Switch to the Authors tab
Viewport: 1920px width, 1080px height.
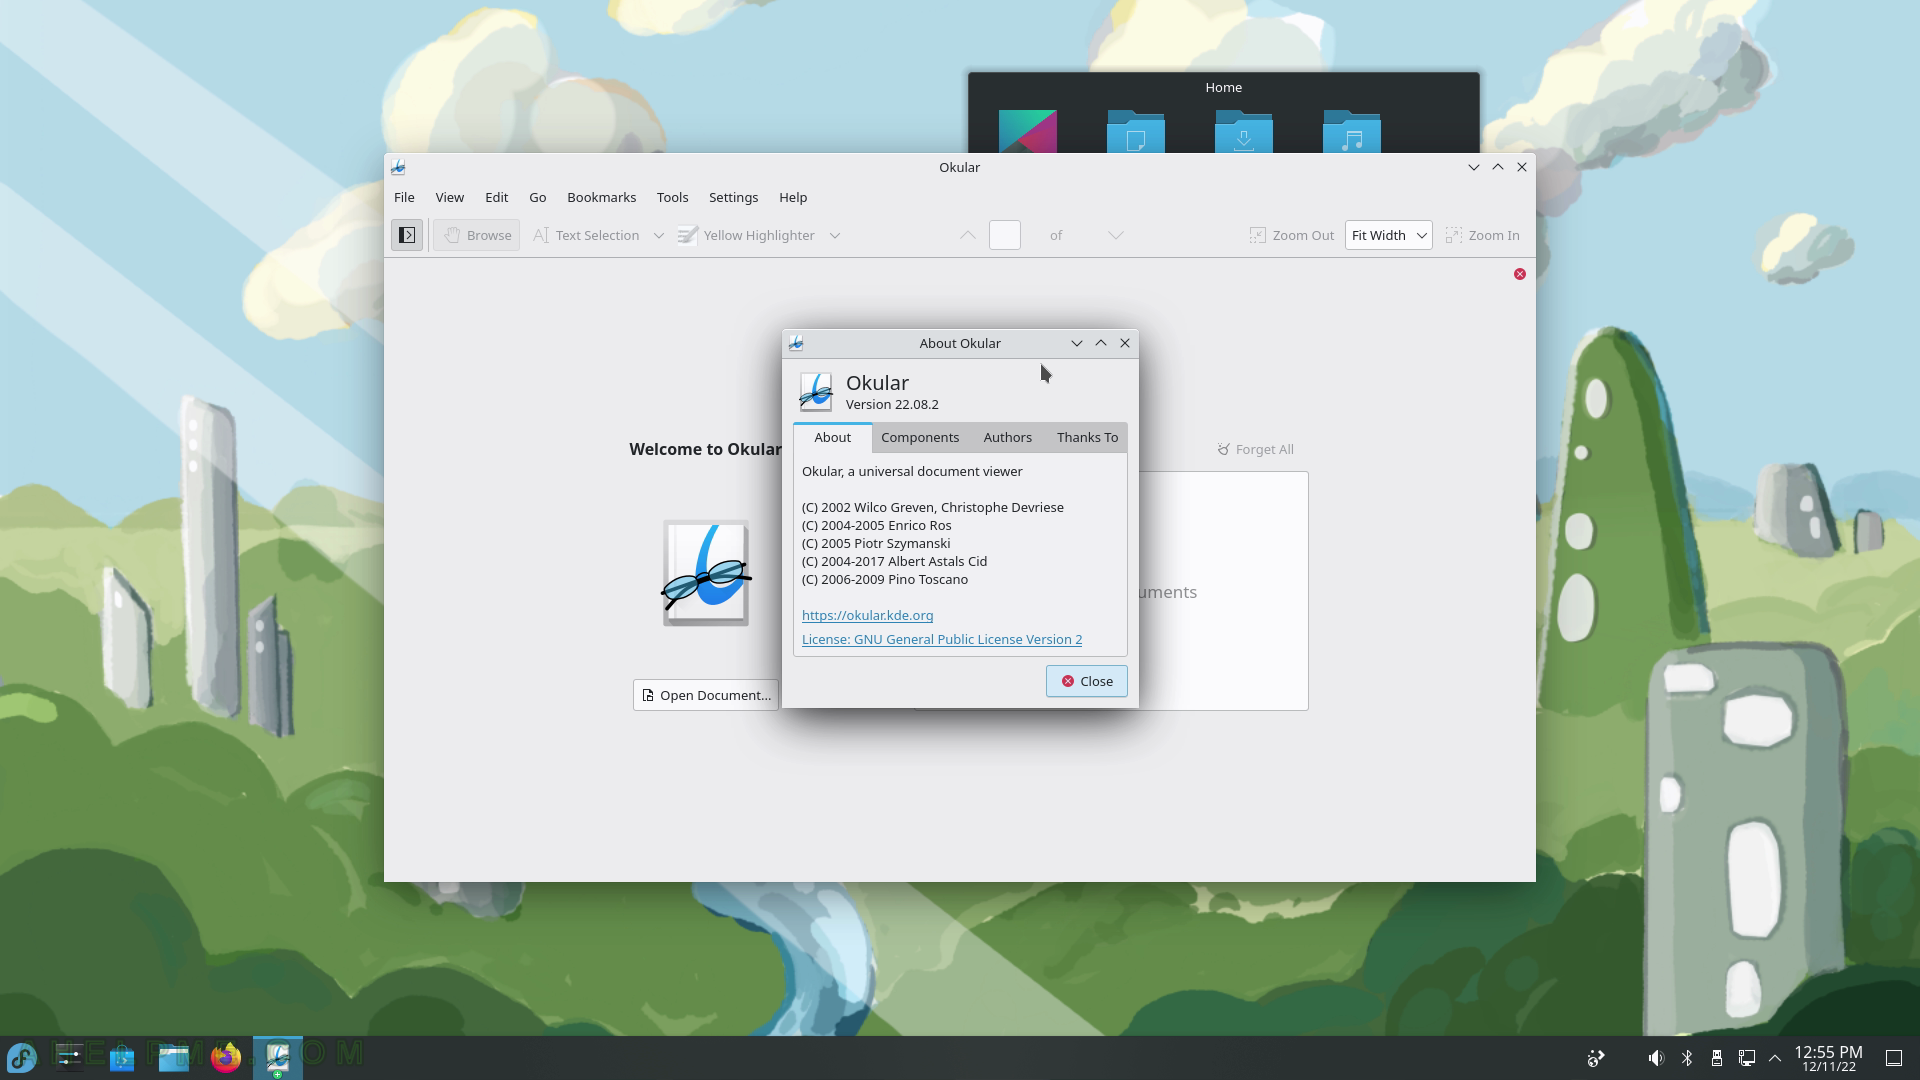pos(1007,437)
